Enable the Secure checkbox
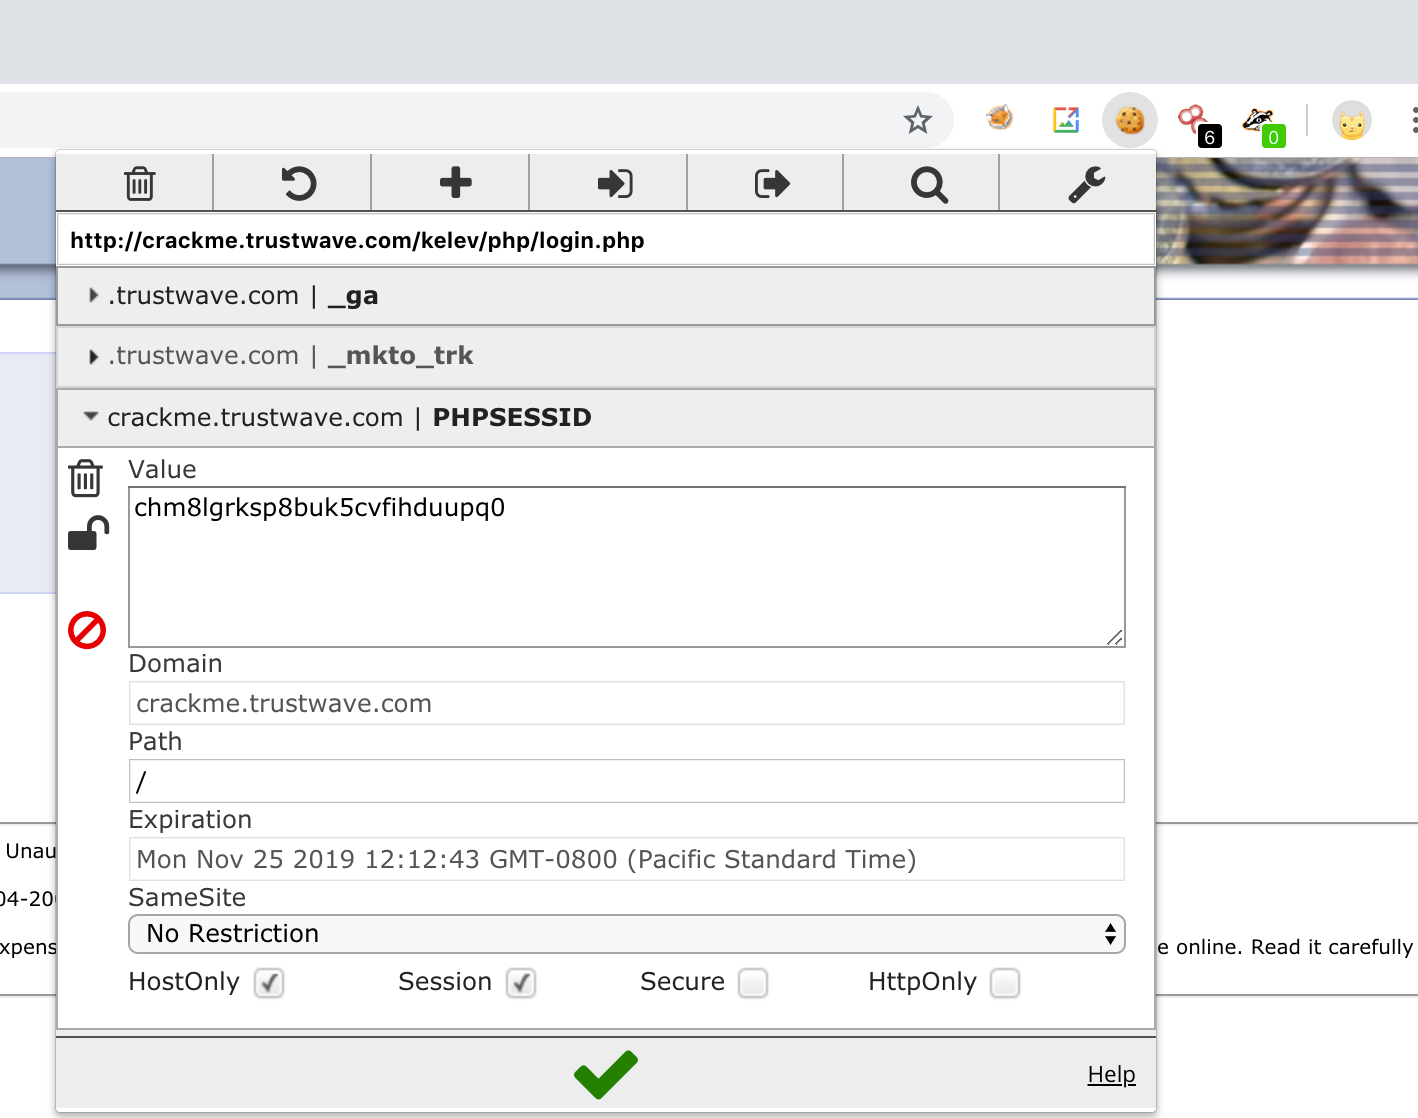 [x=753, y=983]
